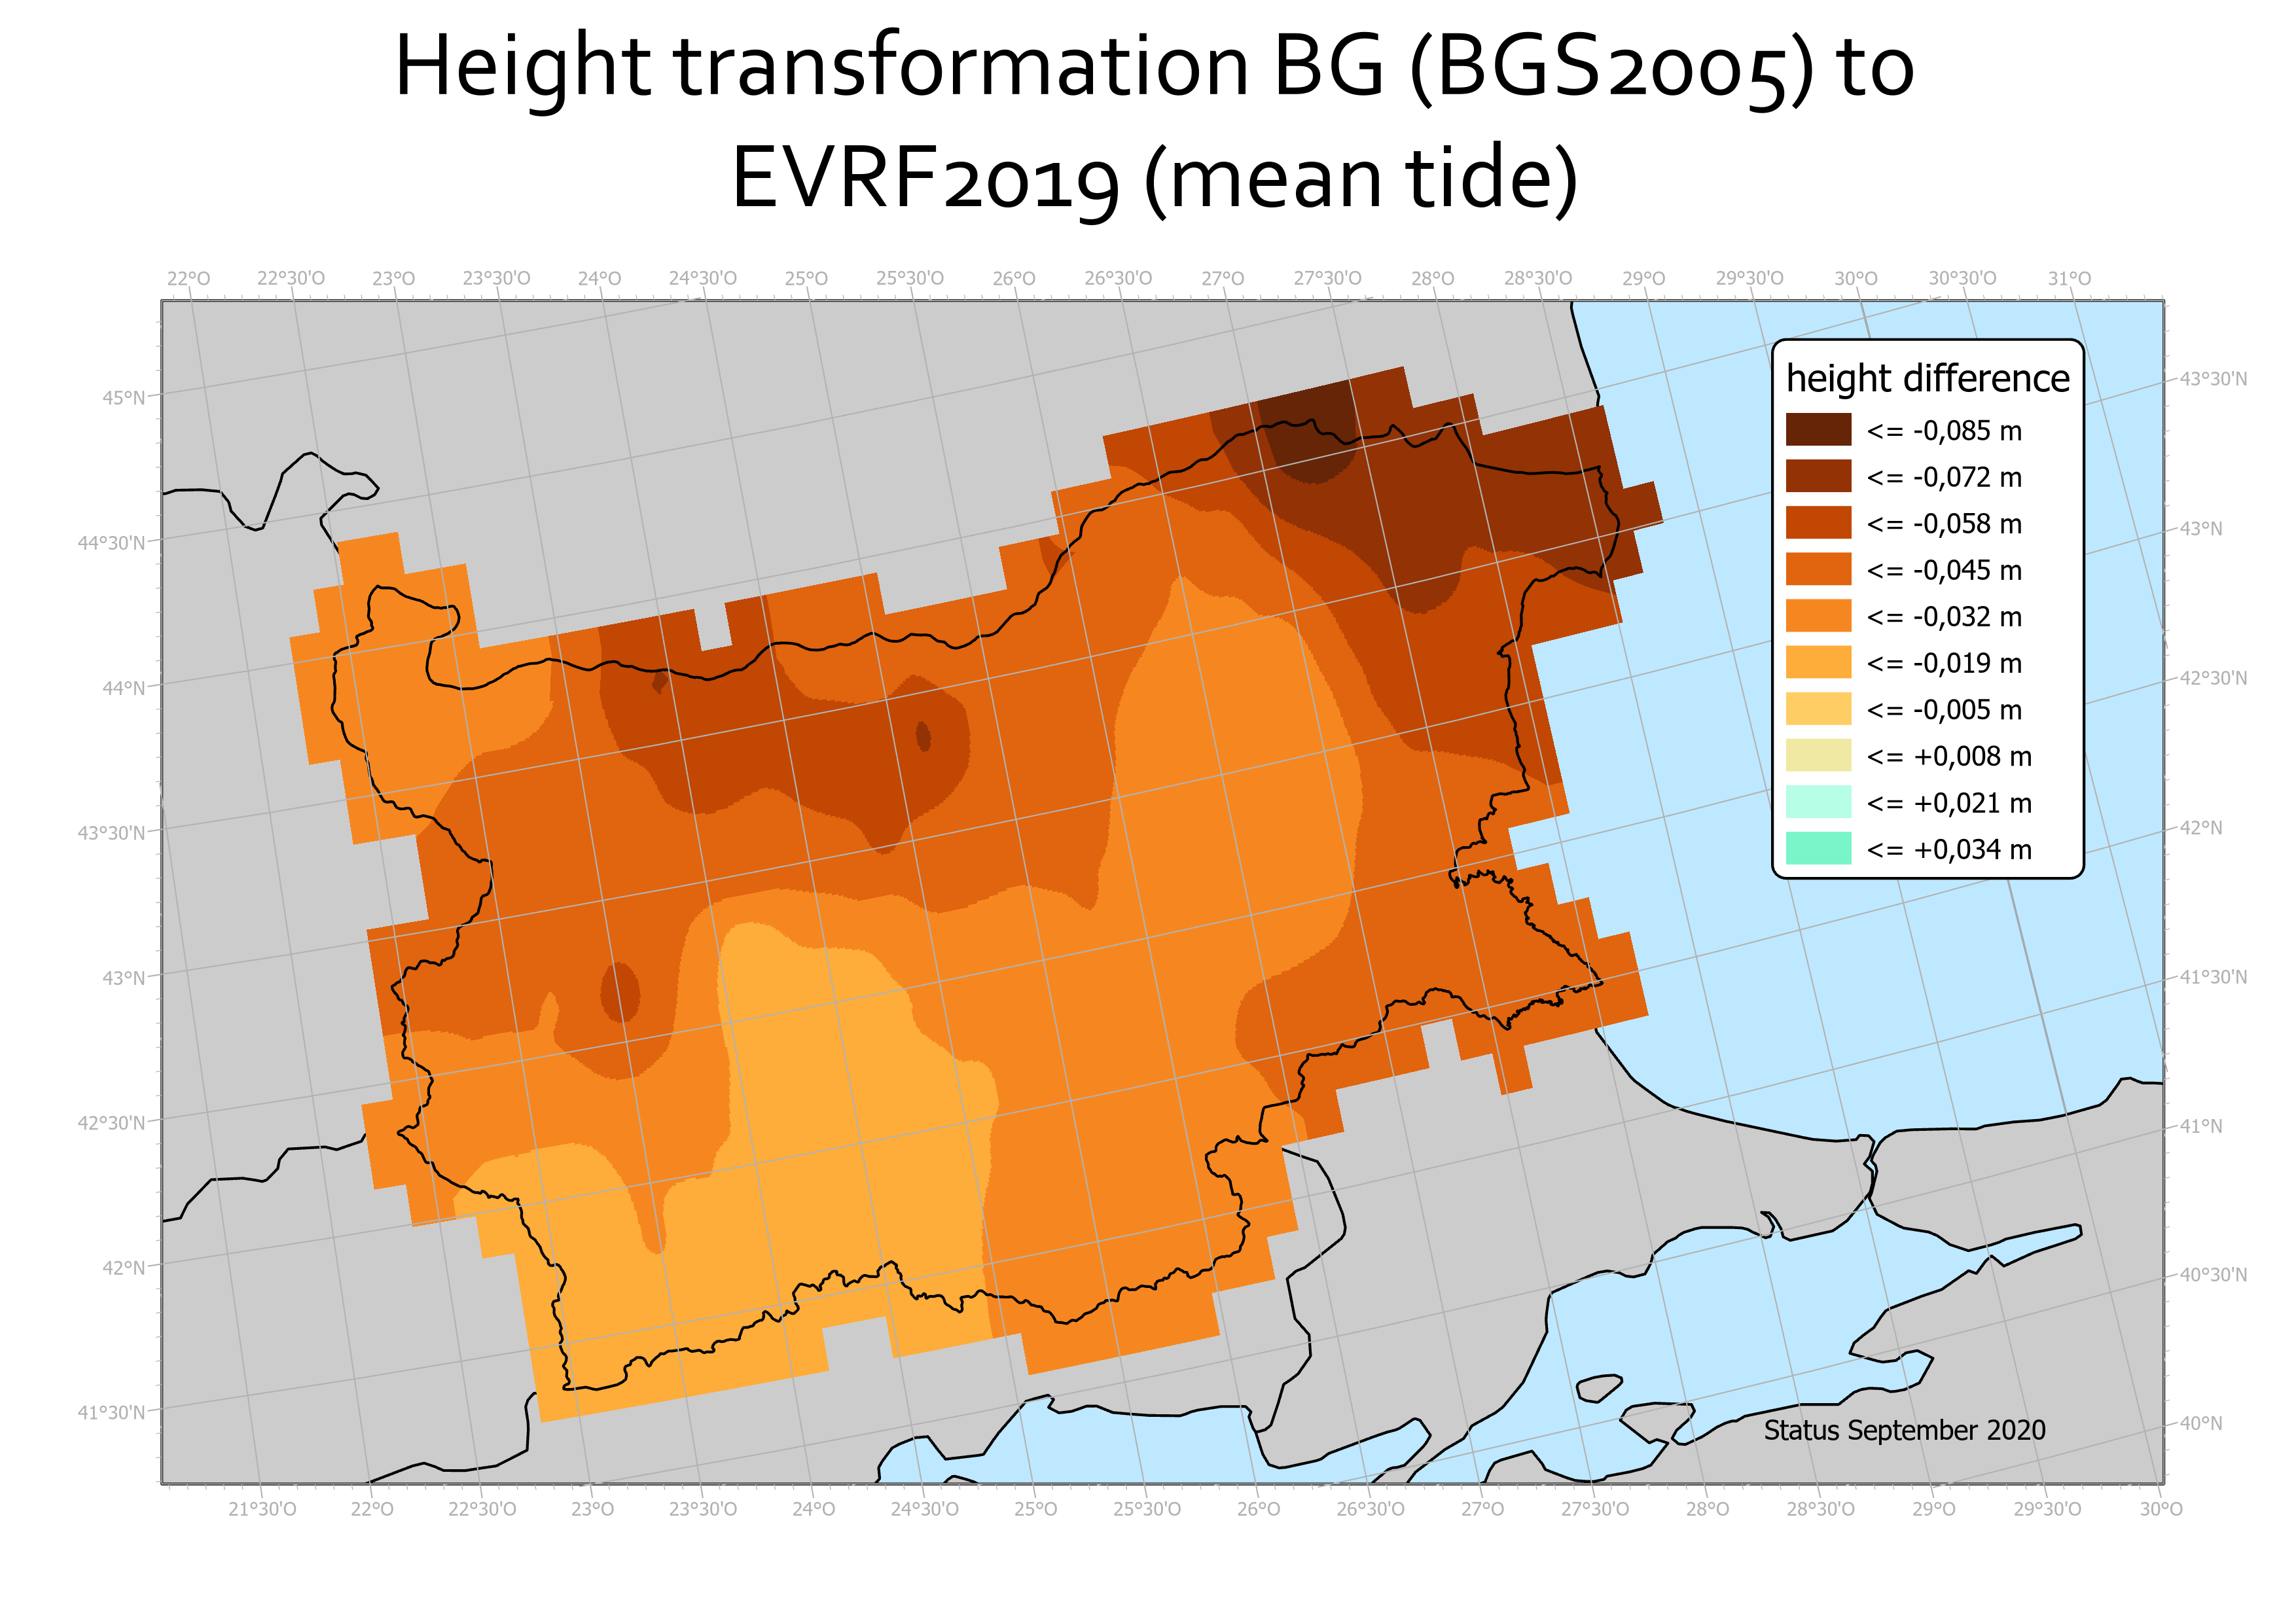Image resolution: width=2296 pixels, height=1623 pixels.
Task: Click the 40°N latitude label
Action: tap(2201, 1423)
